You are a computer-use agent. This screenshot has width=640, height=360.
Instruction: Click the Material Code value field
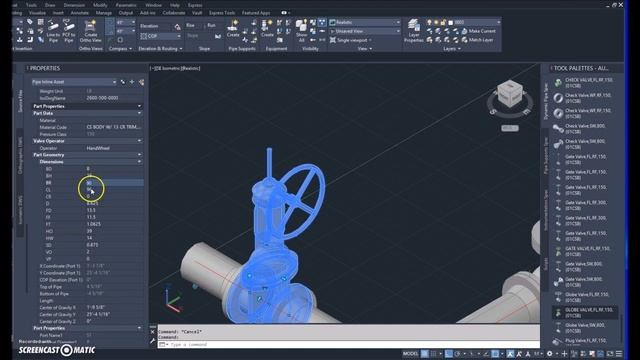115,127
